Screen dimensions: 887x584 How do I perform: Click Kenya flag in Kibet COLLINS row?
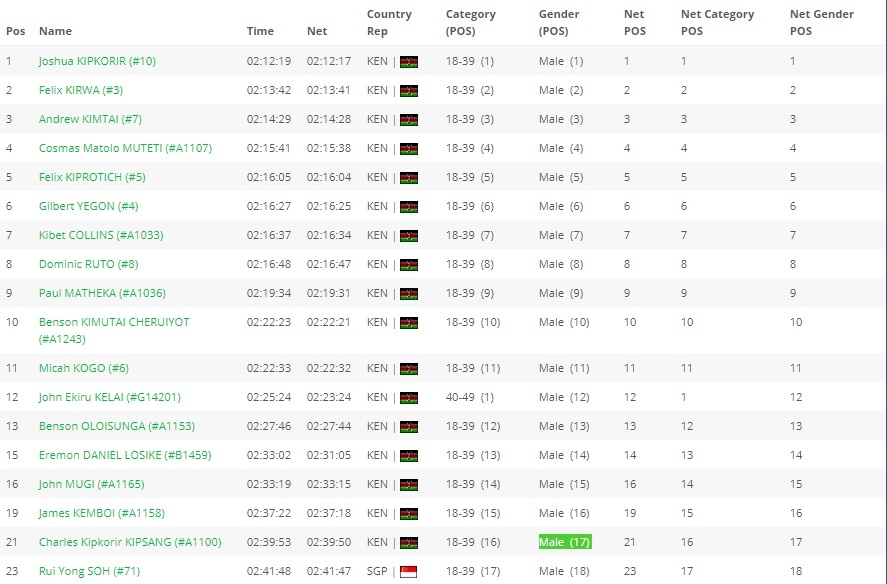tap(409, 235)
